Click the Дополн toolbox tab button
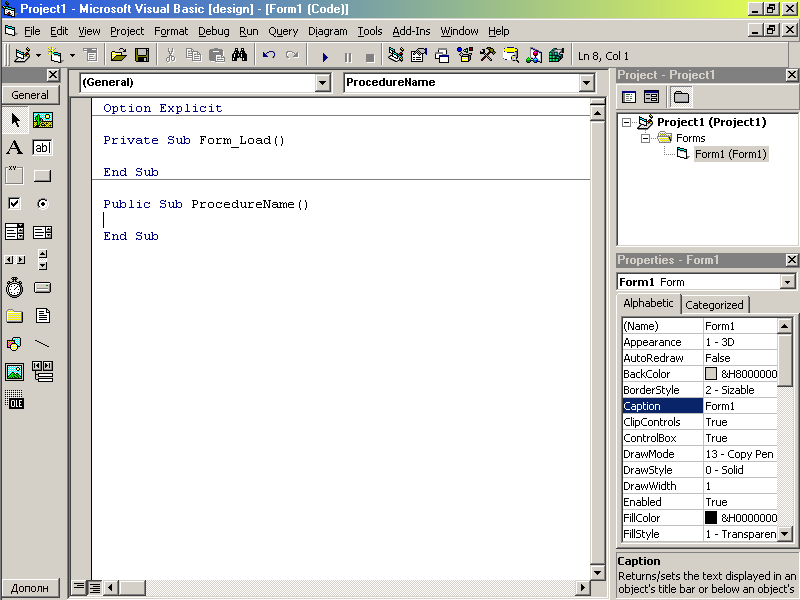The width and height of the screenshot is (800, 600). coord(30,588)
